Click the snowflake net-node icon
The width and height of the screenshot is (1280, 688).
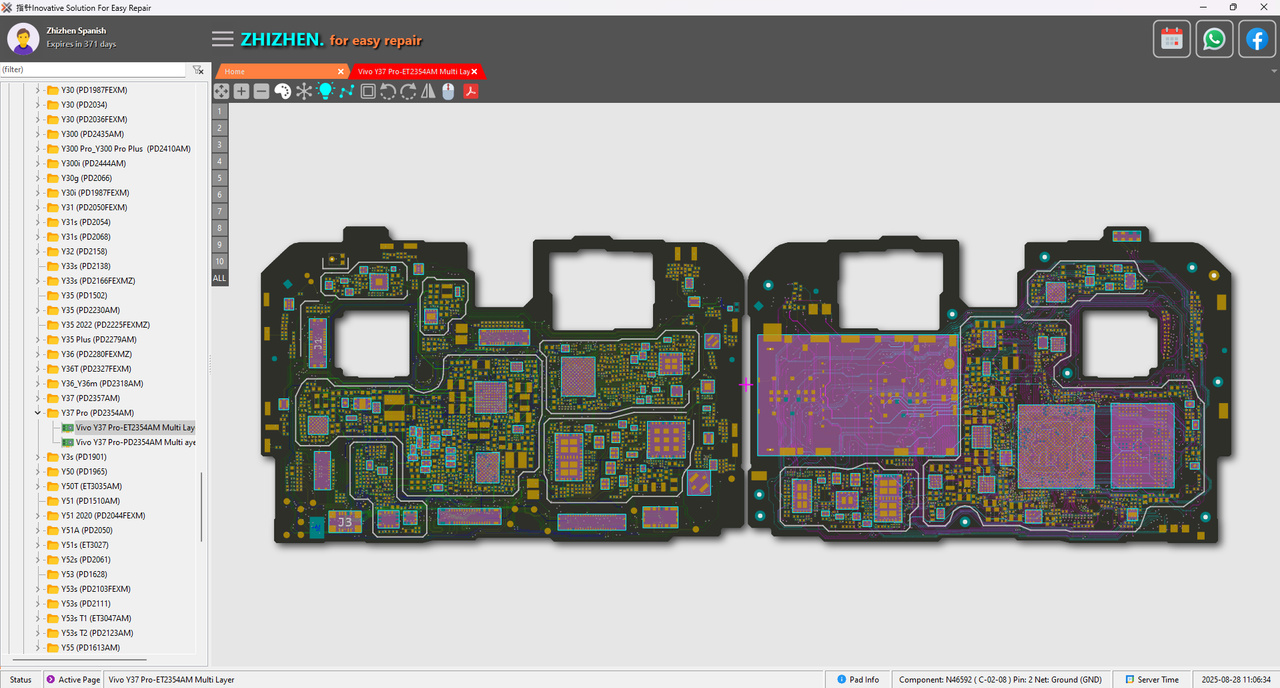(x=304, y=91)
